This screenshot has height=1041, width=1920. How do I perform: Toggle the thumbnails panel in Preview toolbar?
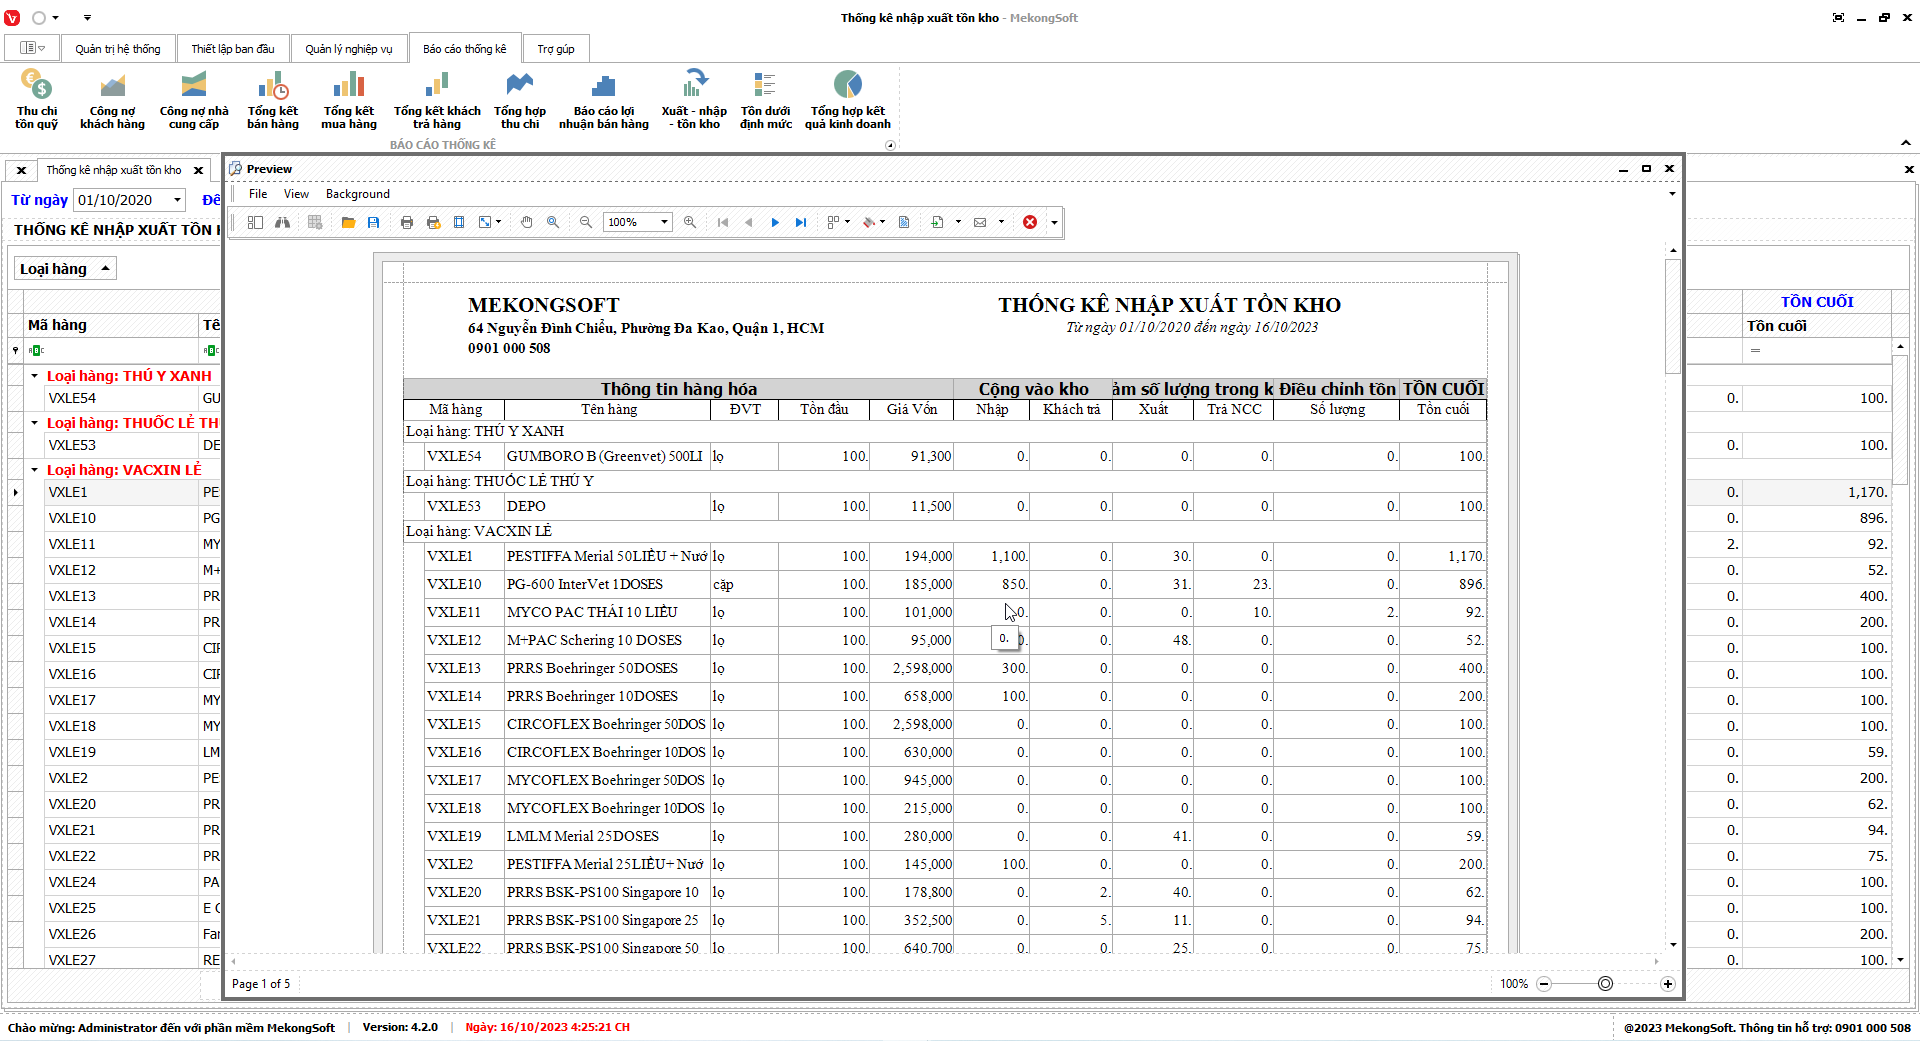click(x=255, y=222)
